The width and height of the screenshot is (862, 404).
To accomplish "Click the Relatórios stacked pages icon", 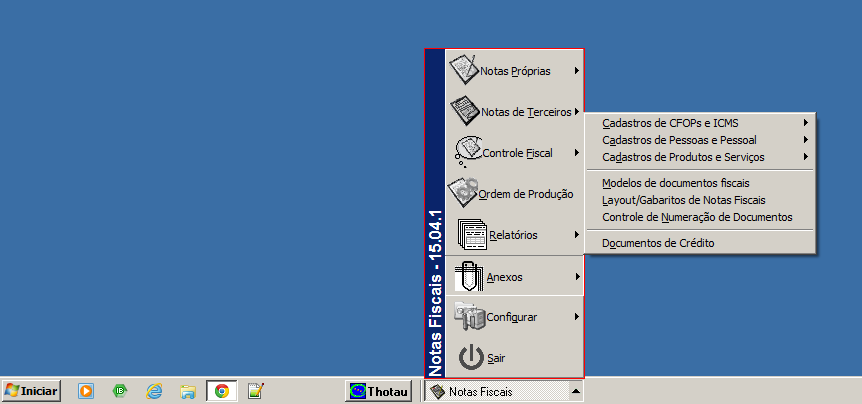I will click(471, 234).
